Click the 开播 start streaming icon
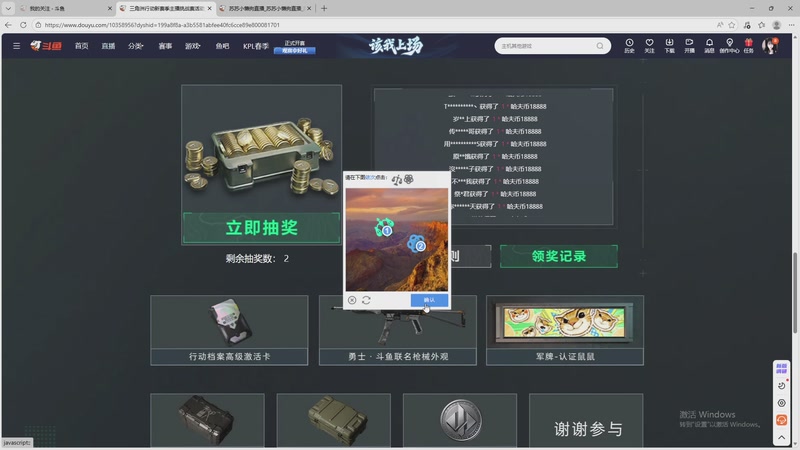This screenshot has height=450, width=800. coord(689,46)
